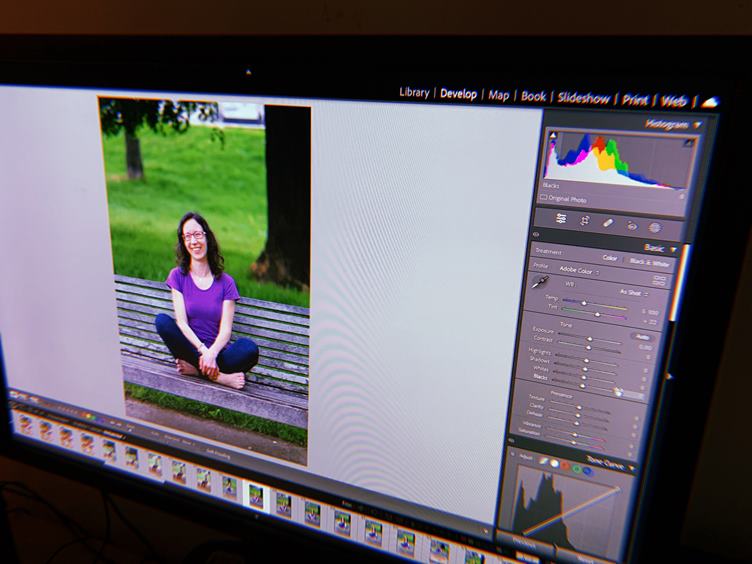The height and width of the screenshot is (564, 752).
Task: Click the cloud sync status icon
Action: [x=710, y=102]
